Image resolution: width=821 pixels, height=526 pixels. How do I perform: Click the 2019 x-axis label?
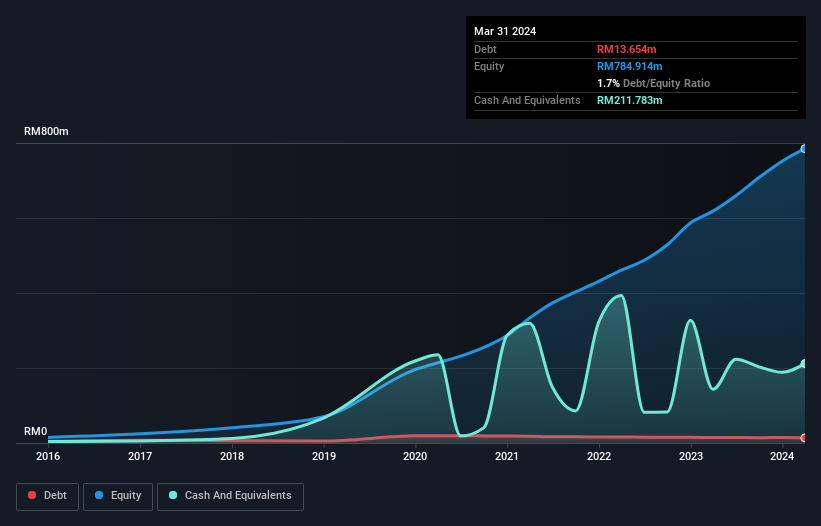point(324,456)
